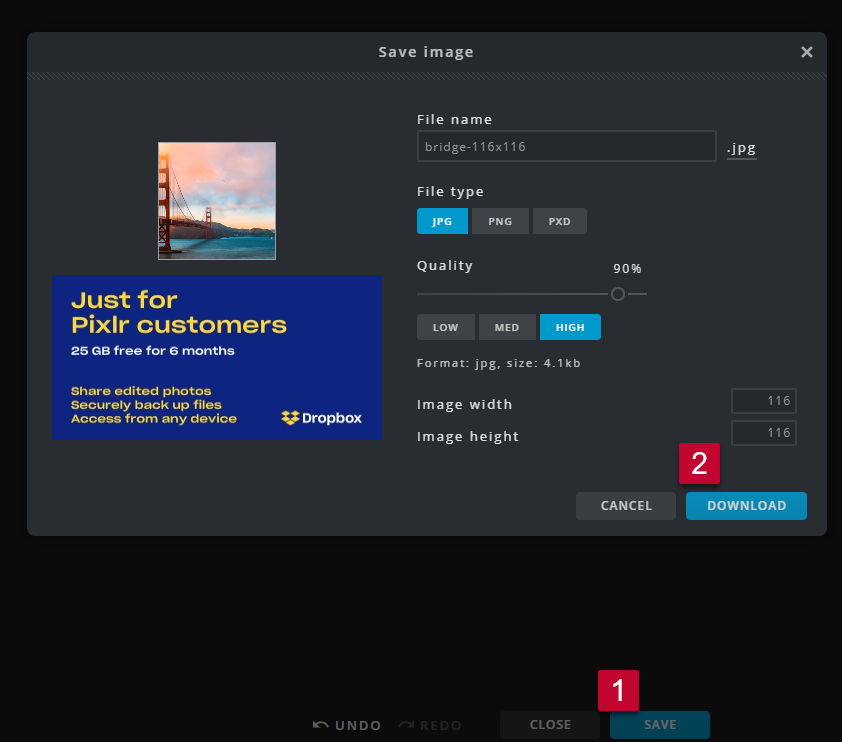Select PNG file type
The height and width of the screenshot is (742, 842).
(x=500, y=221)
